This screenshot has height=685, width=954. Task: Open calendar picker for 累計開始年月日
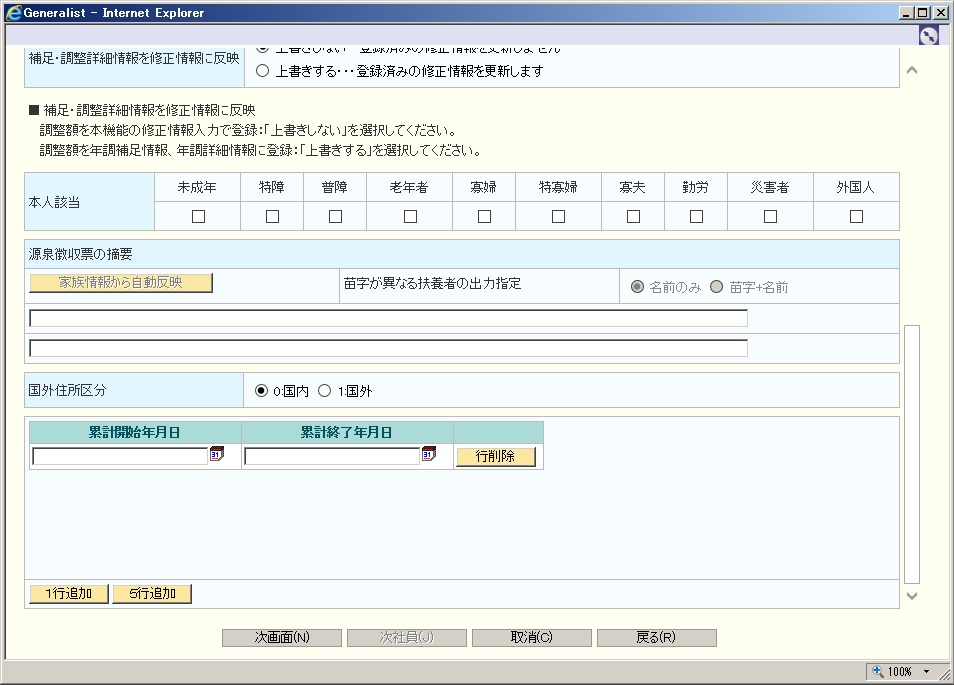pos(216,455)
